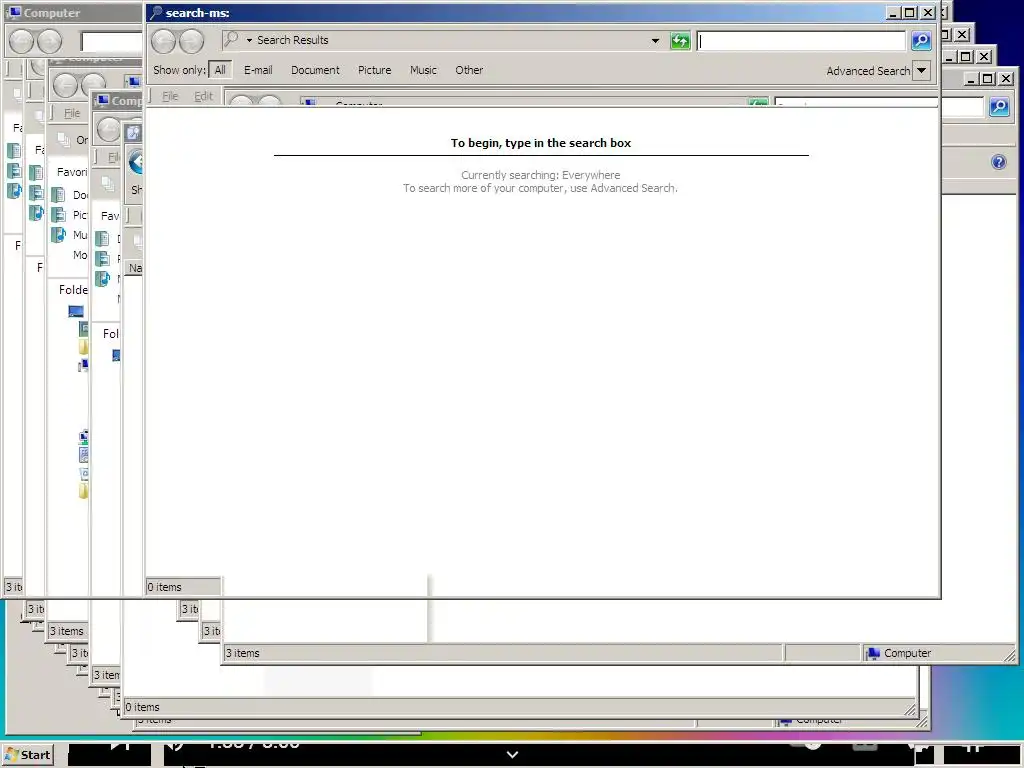
Task: Click the Back arrow in search-ms window
Action: (164, 41)
